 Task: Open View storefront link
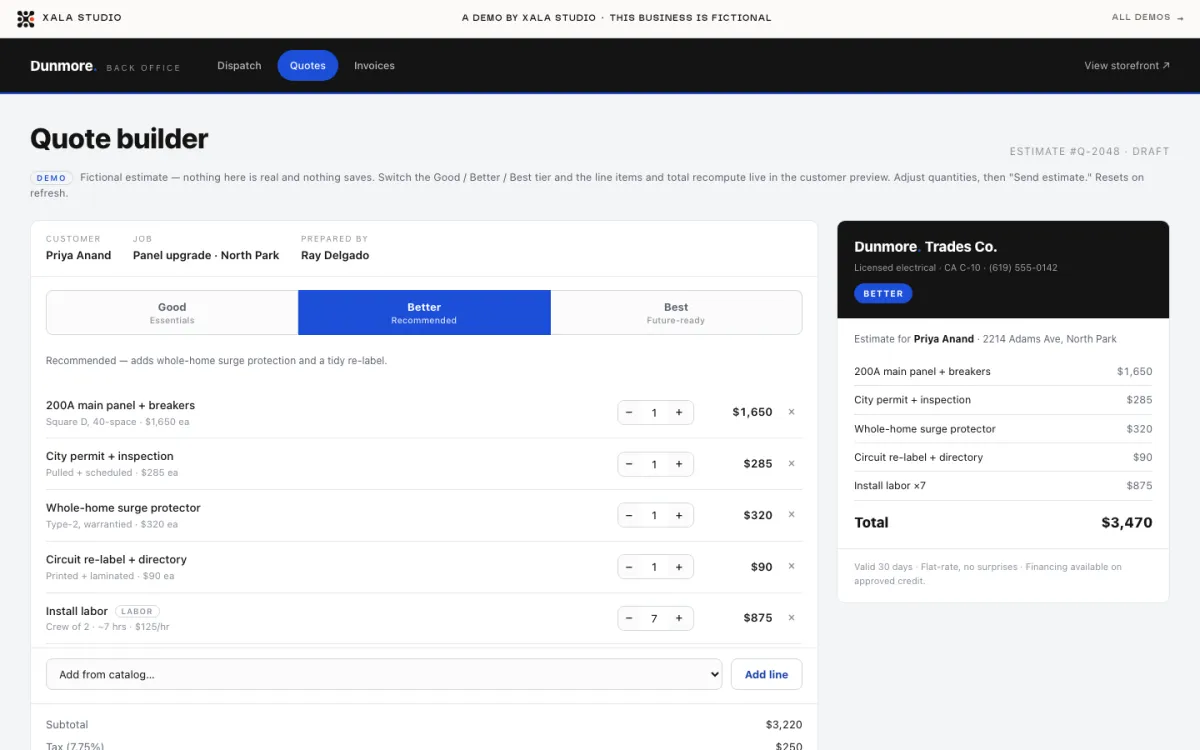point(1127,66)
